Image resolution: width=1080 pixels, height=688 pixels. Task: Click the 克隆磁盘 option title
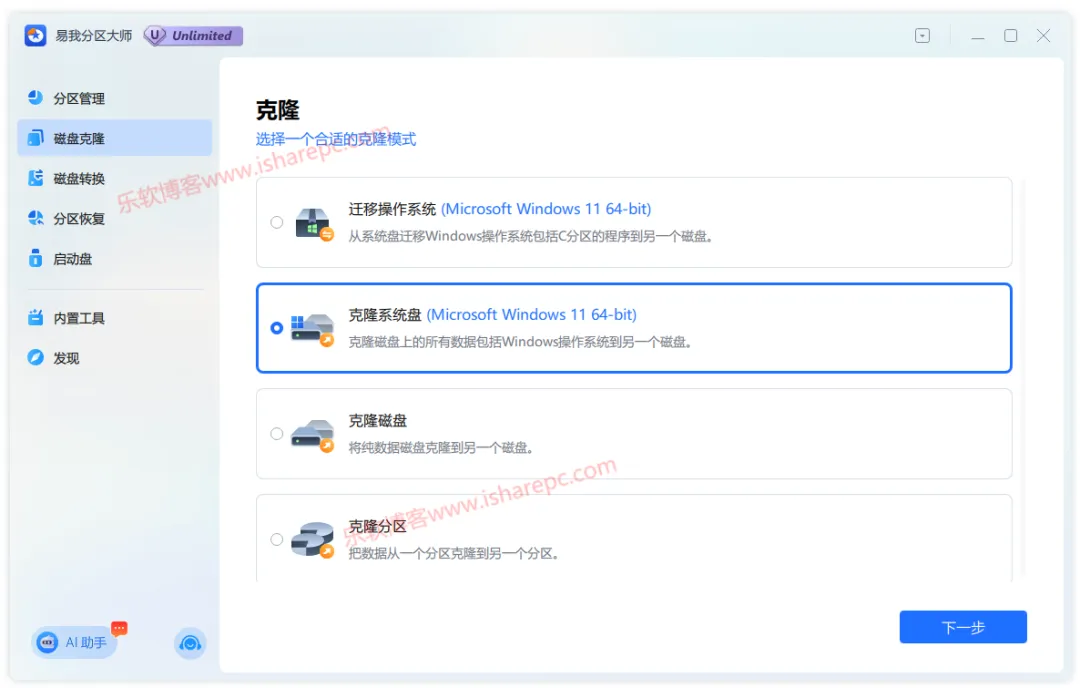[377, 420]
